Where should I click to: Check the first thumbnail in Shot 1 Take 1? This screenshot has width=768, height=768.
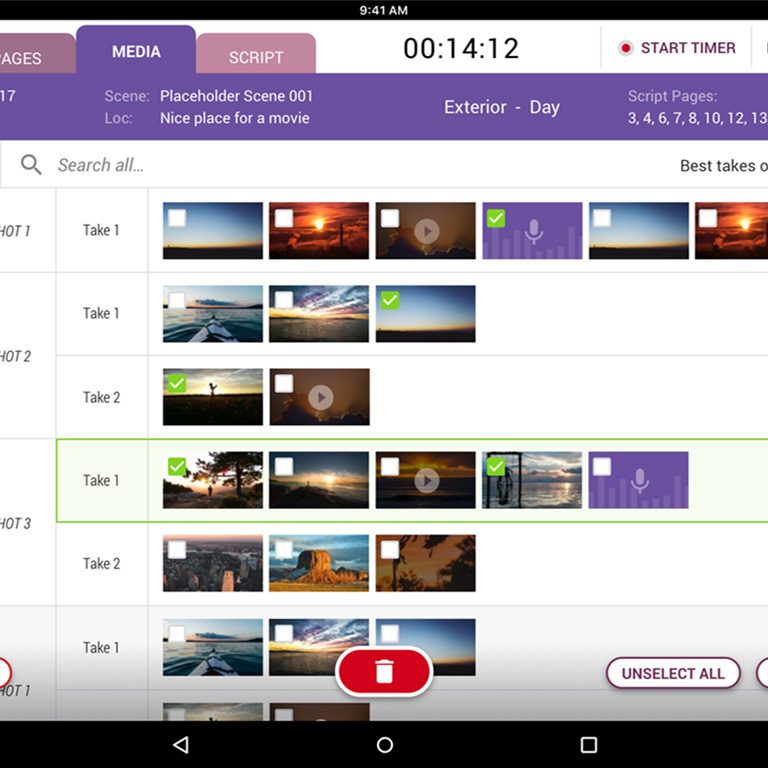(177, 218)
